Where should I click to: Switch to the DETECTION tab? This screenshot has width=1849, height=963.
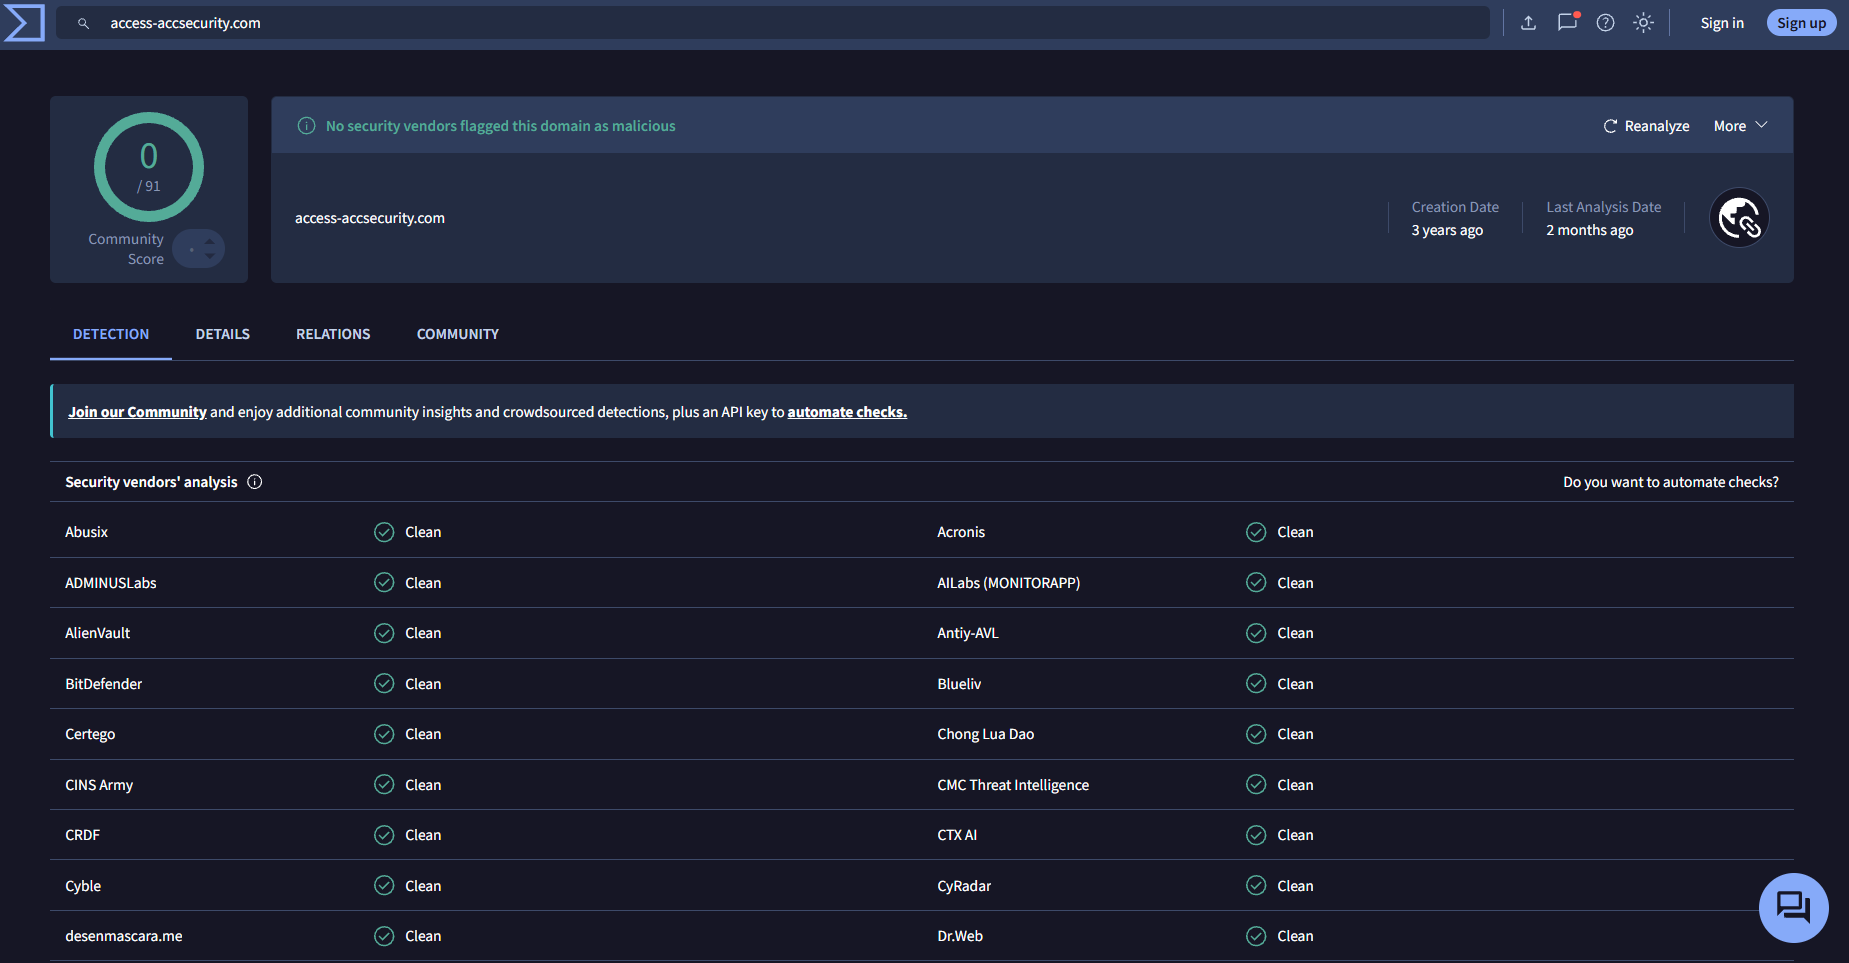(111, 334)
